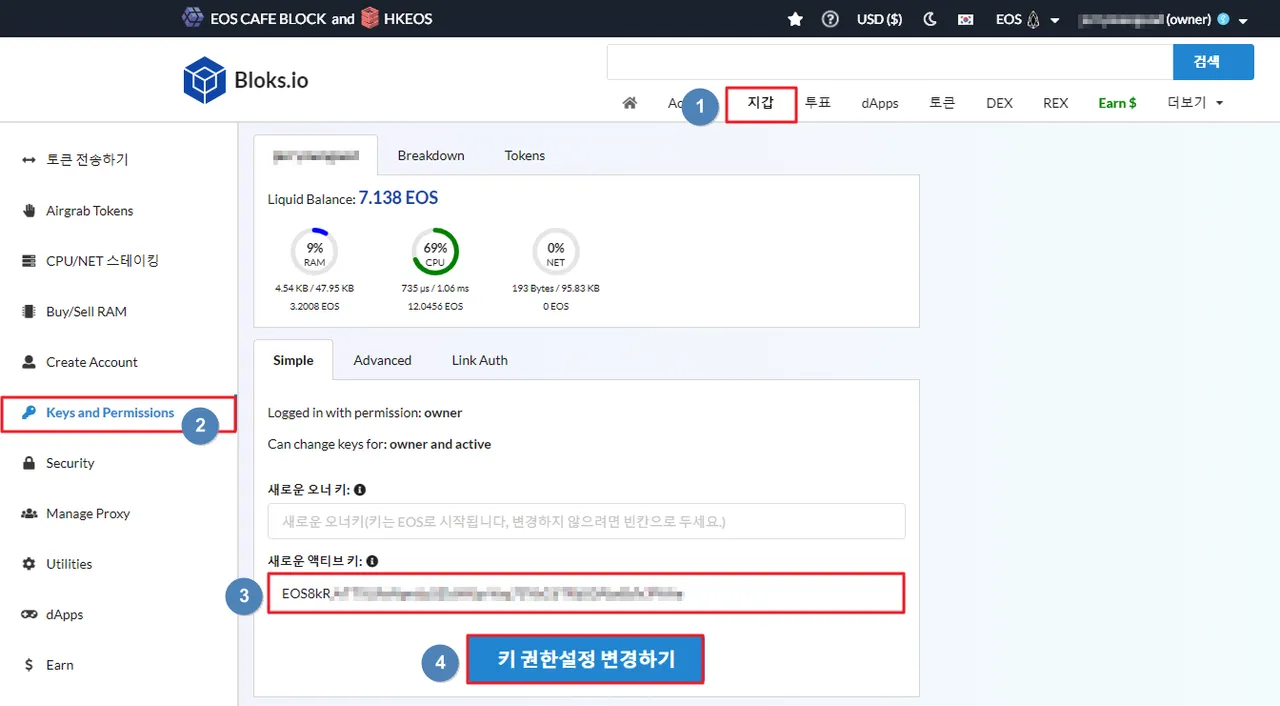Click the star favorites icon in top bar
Viewport: 1280px width, 706px height.
tap(795, 19)
